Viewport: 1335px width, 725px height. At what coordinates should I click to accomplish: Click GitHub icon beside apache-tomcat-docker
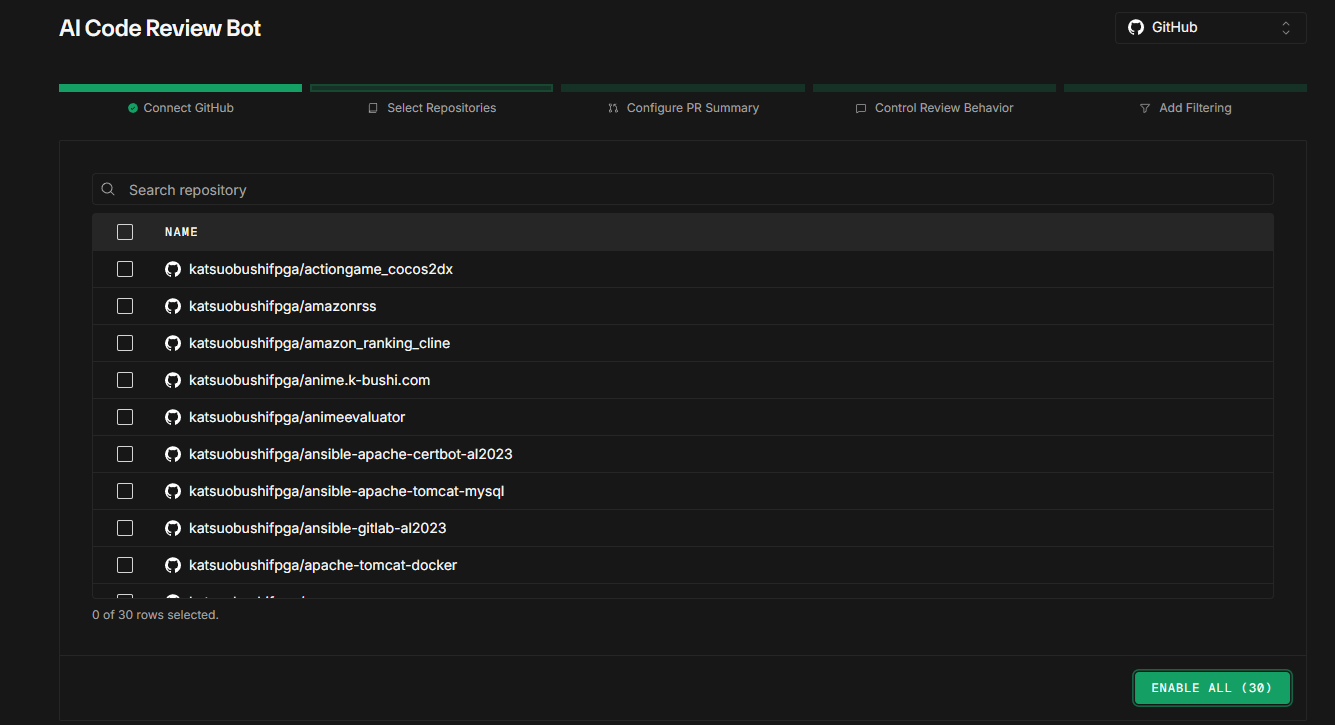click(x=172, y=565)
